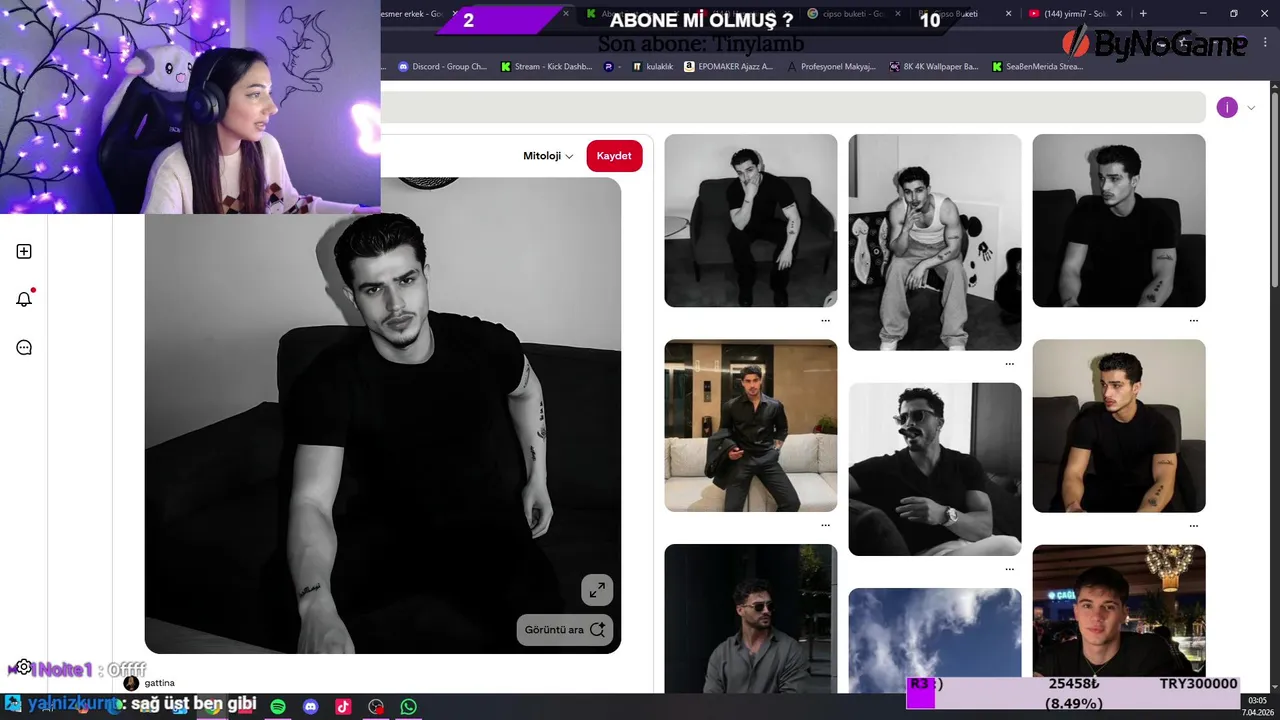Open the Discord - Group Ch... bookmark
The width and height of the screenshot is (1280, 720).
[x=442, y=67]
